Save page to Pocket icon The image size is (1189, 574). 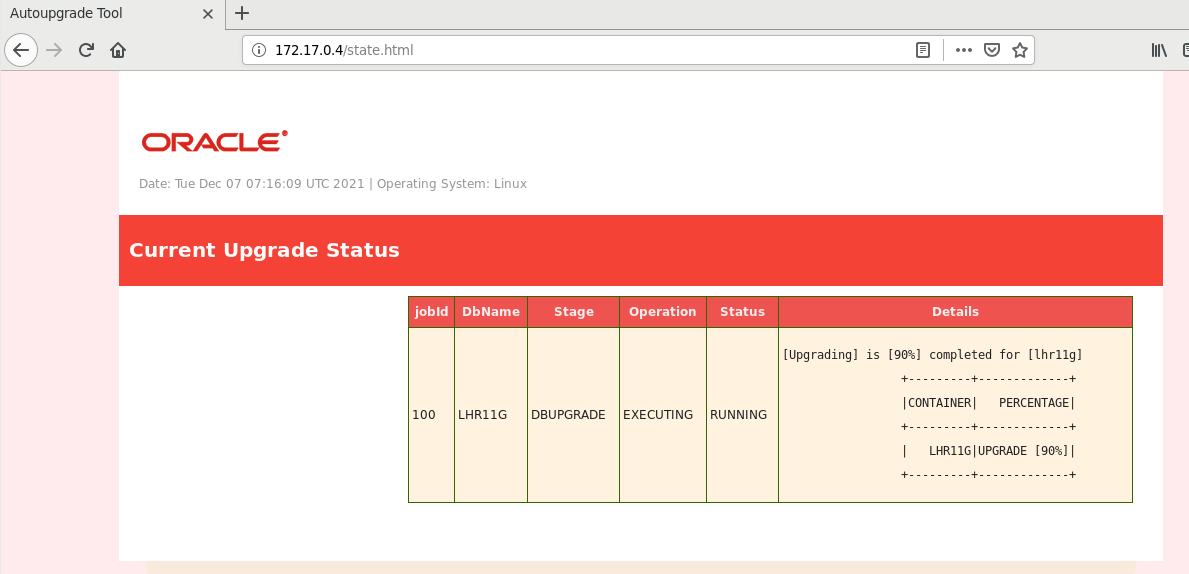point(991,50)
